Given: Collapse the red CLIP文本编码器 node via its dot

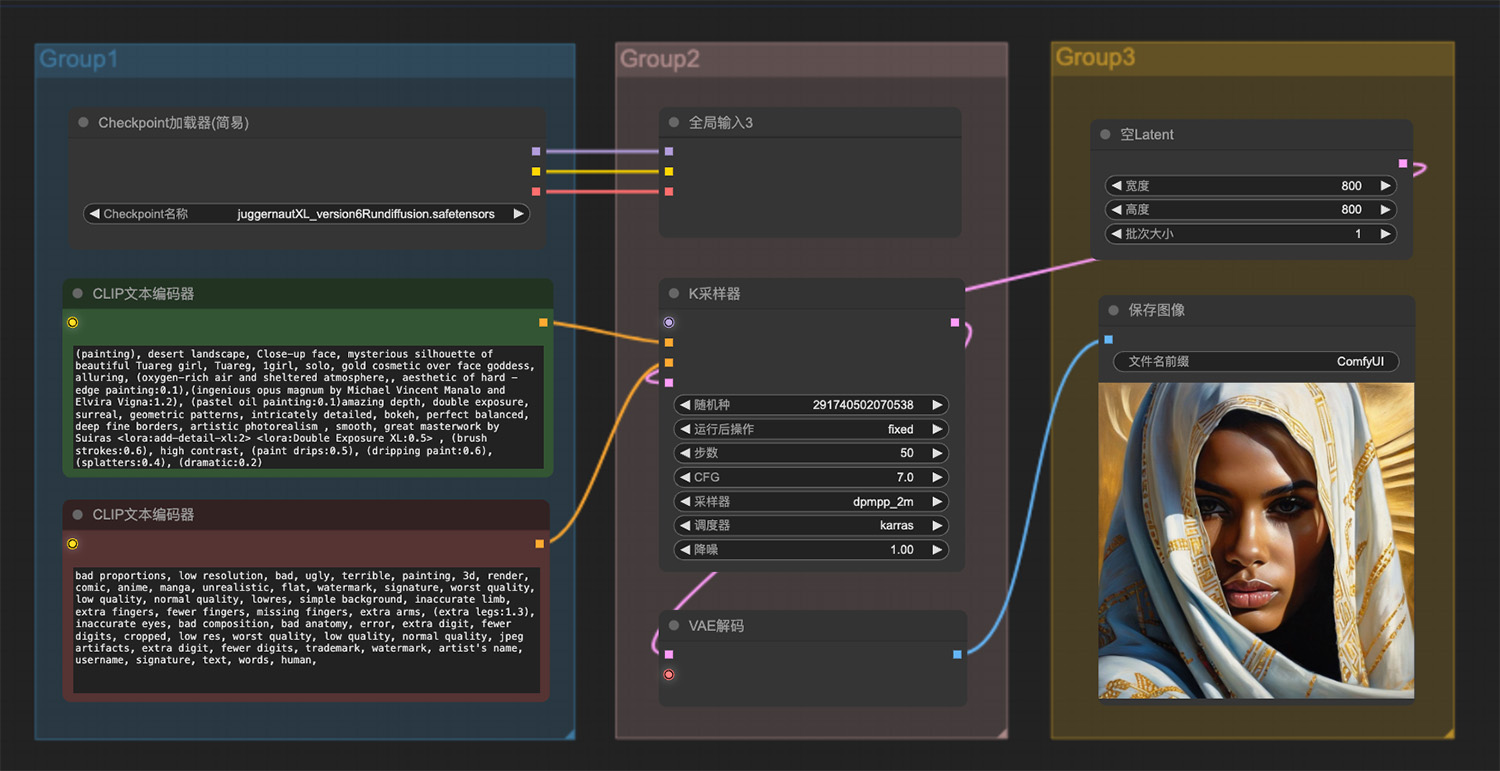Looking at the screenshot, I should click(x=78, y=515).
